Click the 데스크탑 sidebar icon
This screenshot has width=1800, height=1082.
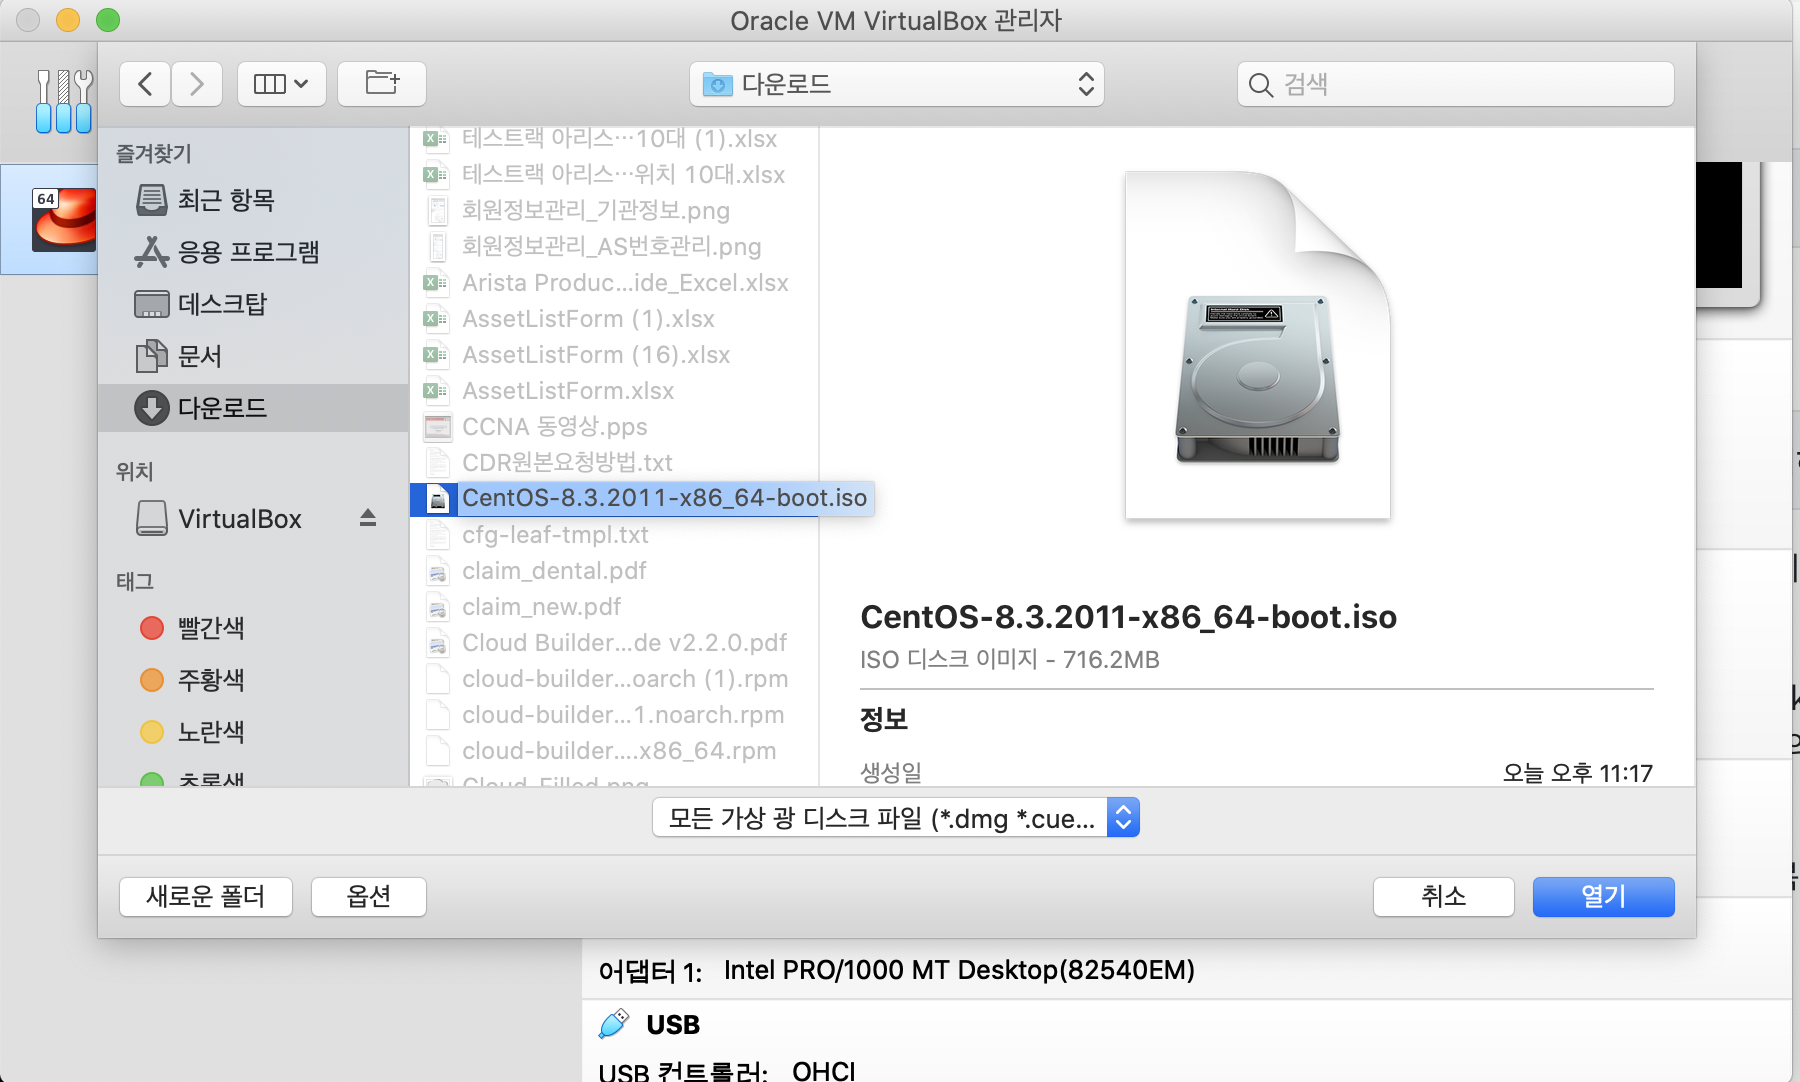pos(152,304)
